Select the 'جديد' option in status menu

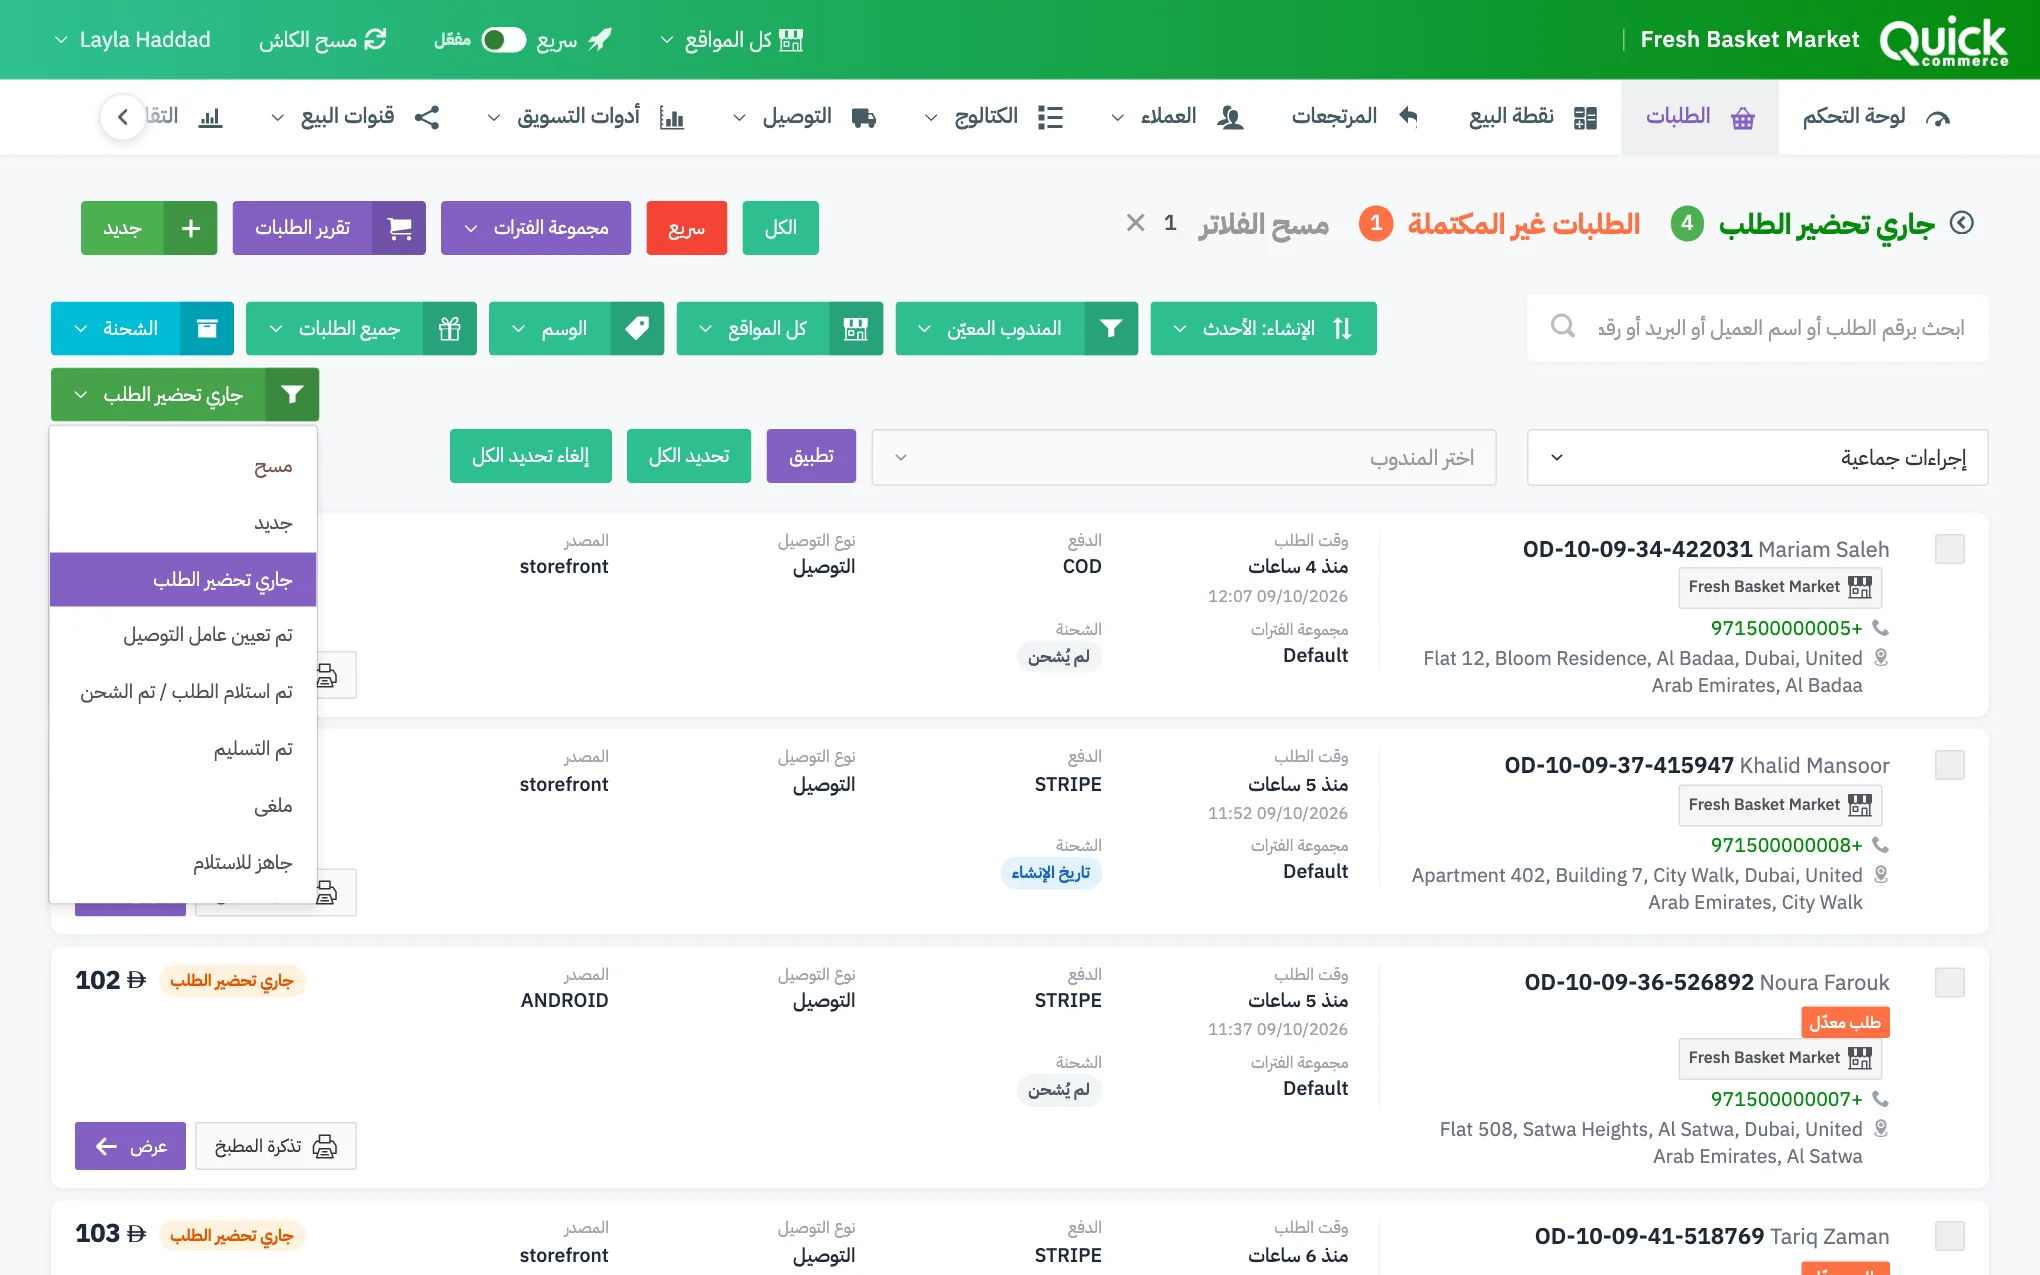click(183, 523)
